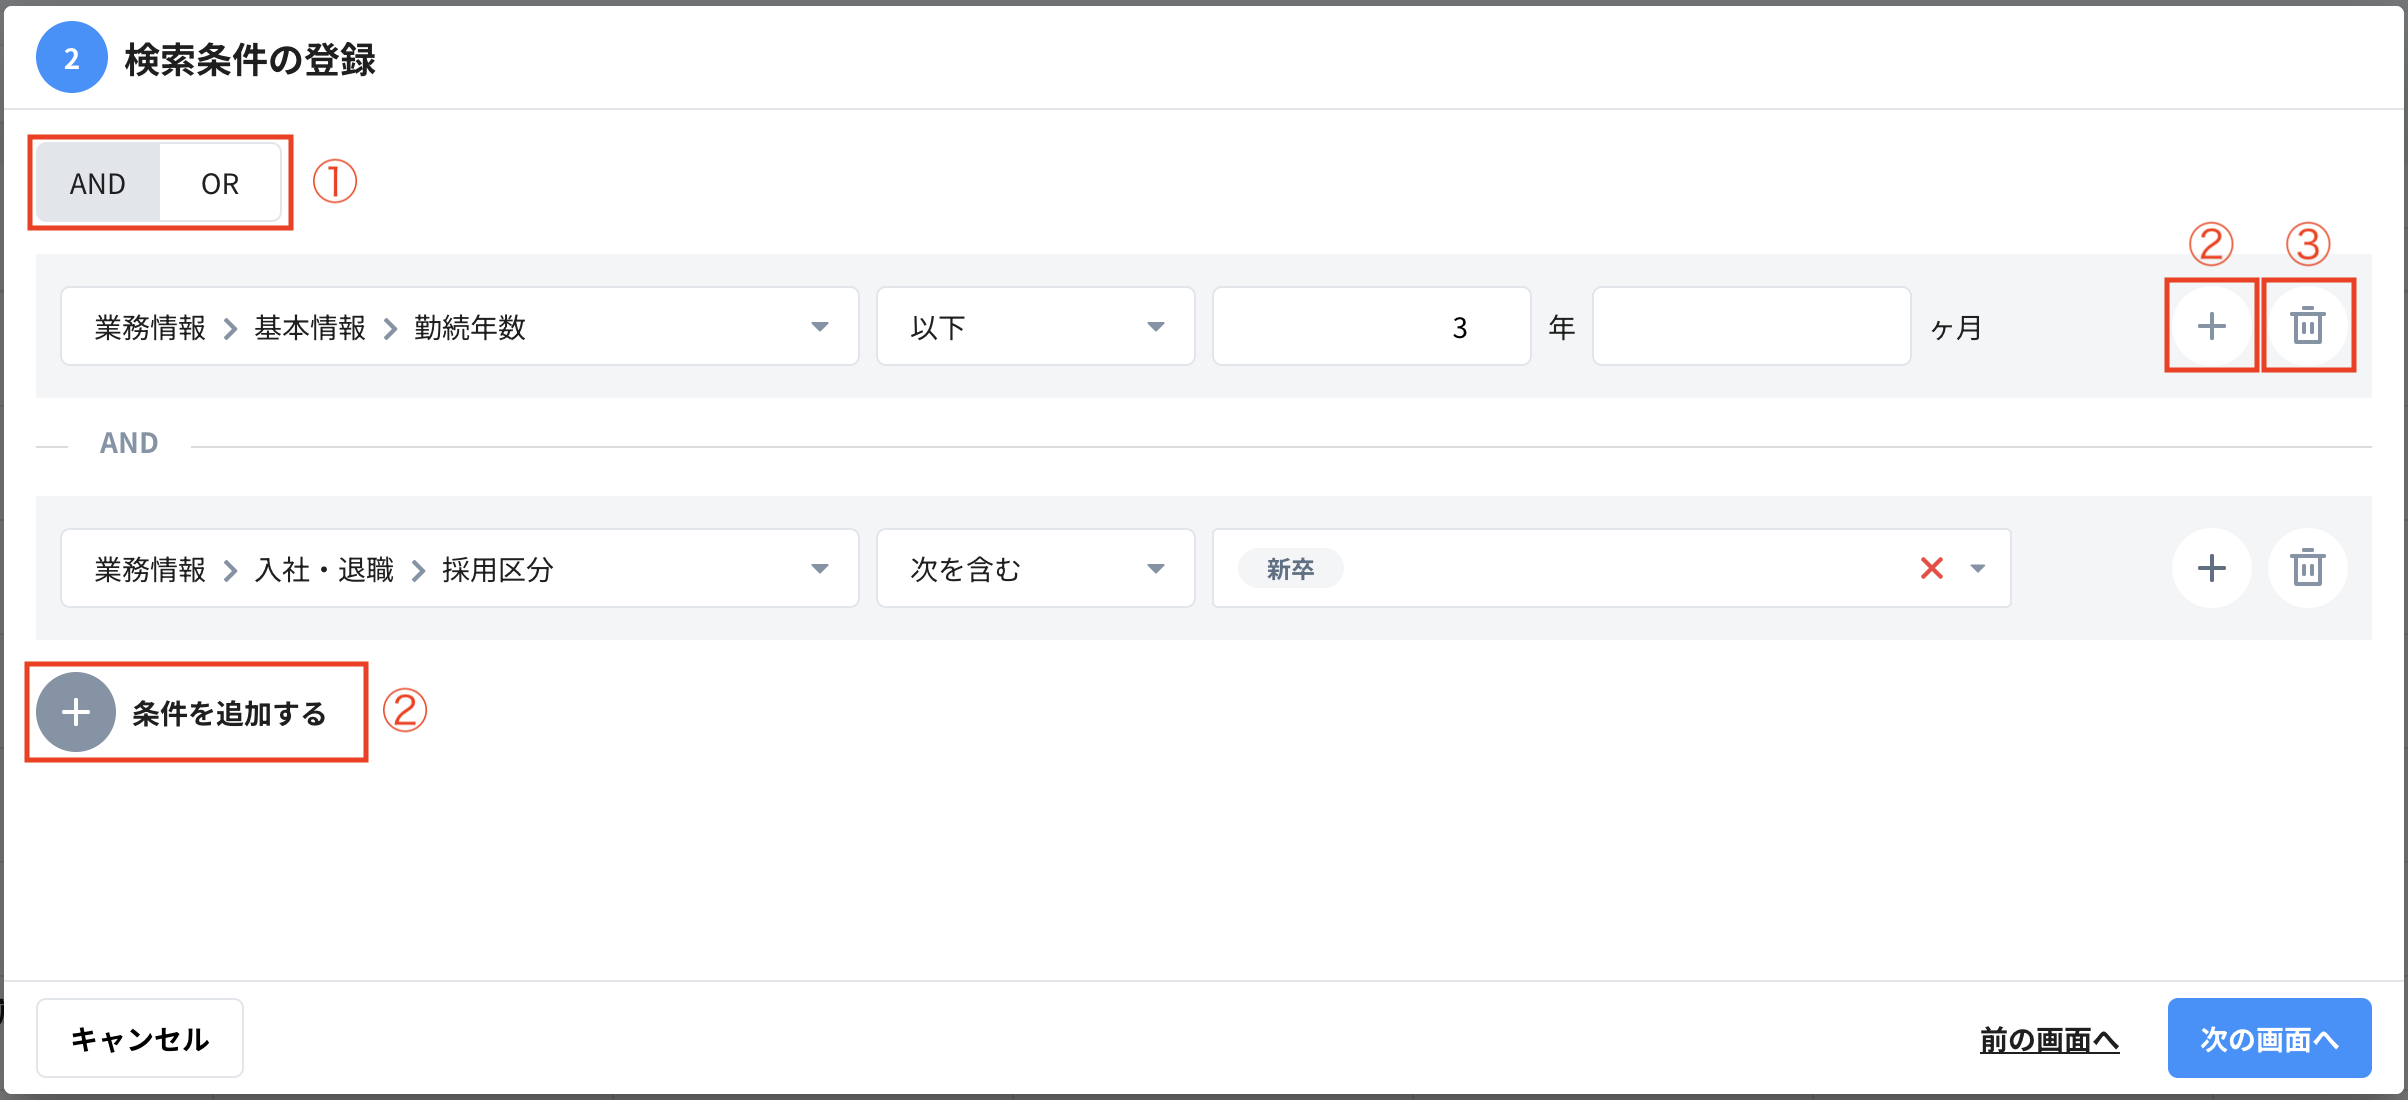Click the dropdown caret beside the 新卒 value field

tap(1977, 568)
